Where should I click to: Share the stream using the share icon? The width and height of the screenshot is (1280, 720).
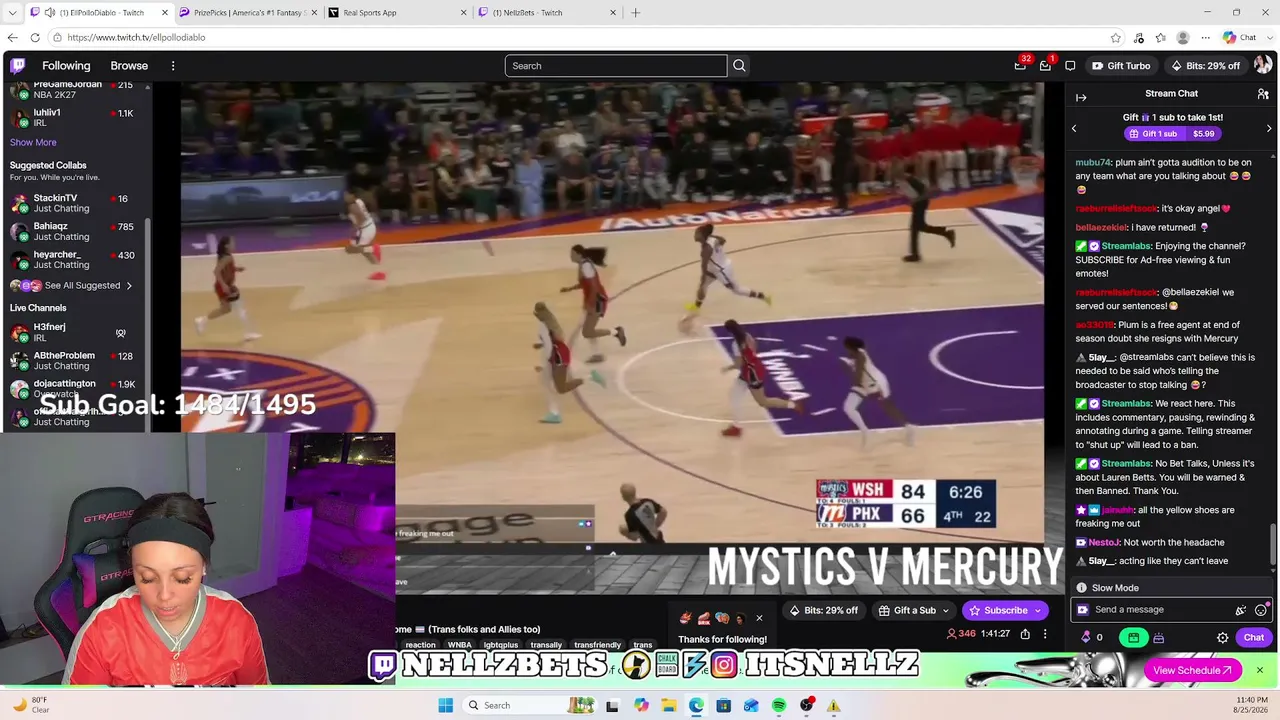[x=1025, y=634]
